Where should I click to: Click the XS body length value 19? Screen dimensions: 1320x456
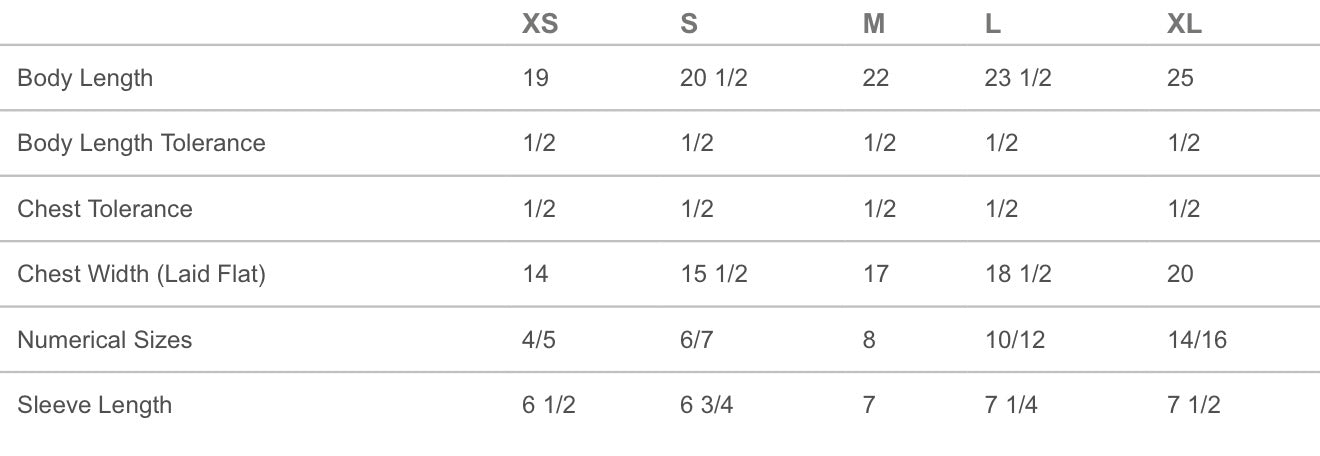(536, 78)
